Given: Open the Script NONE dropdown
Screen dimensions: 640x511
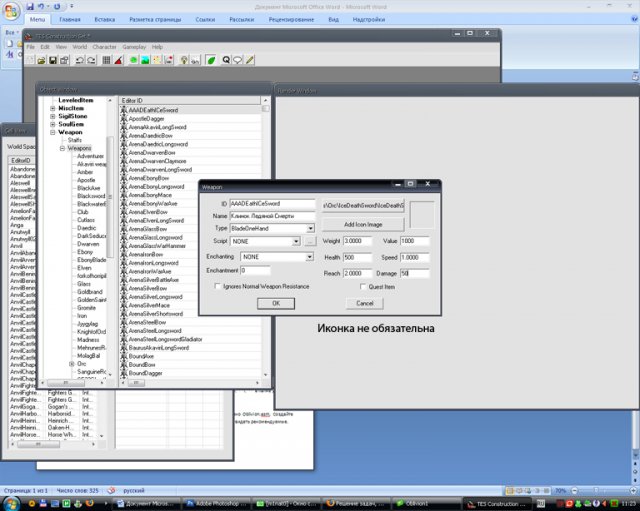Looking at the screenshot, I should [x=296, y=241].
